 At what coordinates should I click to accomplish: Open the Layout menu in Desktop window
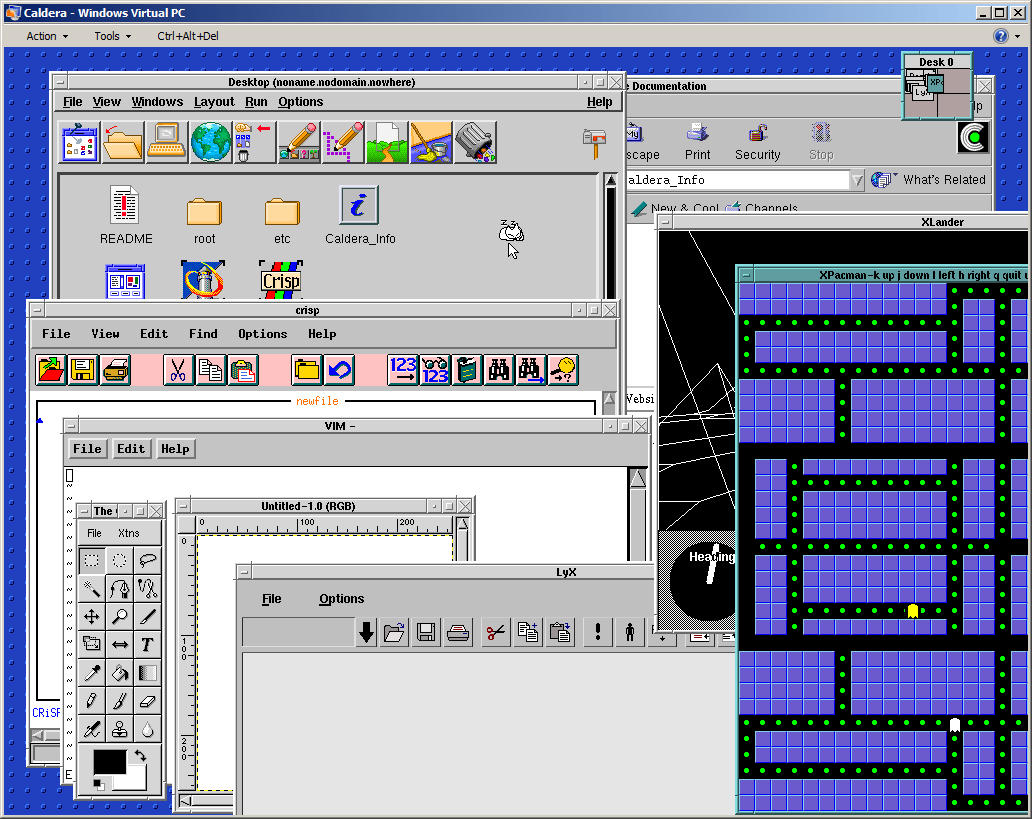pyautogui.click(x=214, y=102)
